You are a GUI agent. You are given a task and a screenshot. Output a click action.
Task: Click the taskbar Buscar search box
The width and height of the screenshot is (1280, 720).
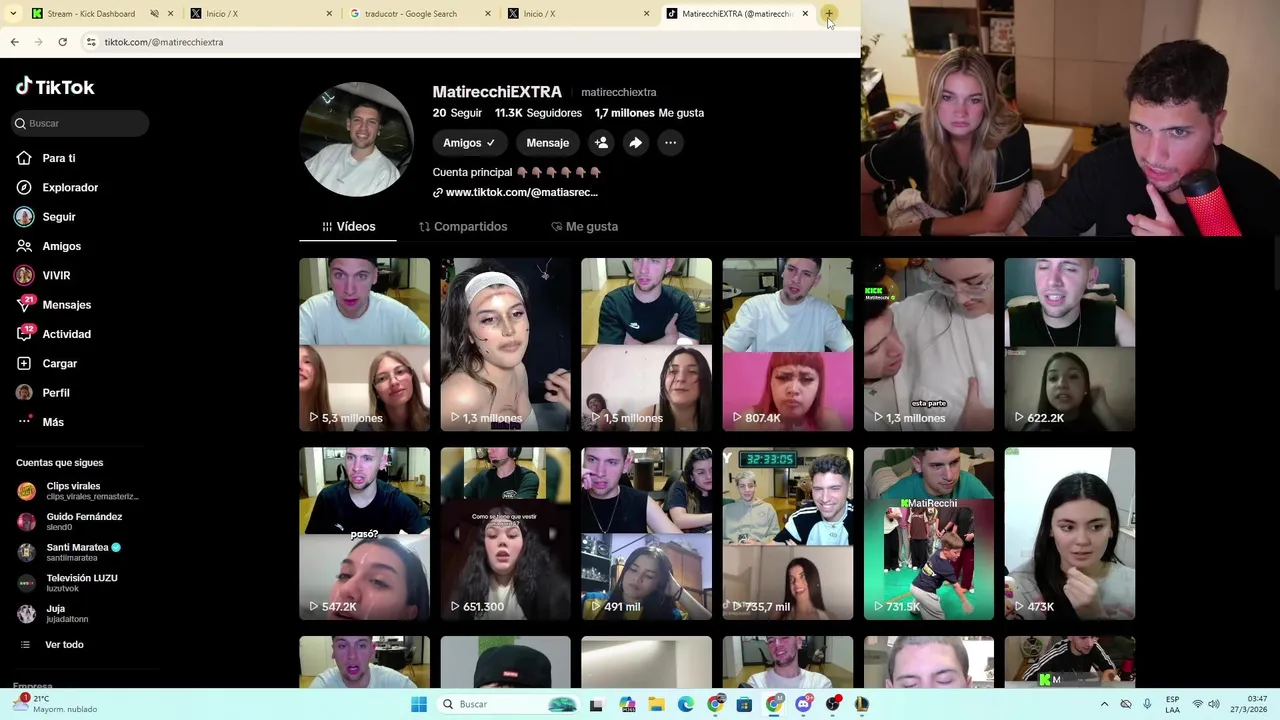[x=510, y=704]
